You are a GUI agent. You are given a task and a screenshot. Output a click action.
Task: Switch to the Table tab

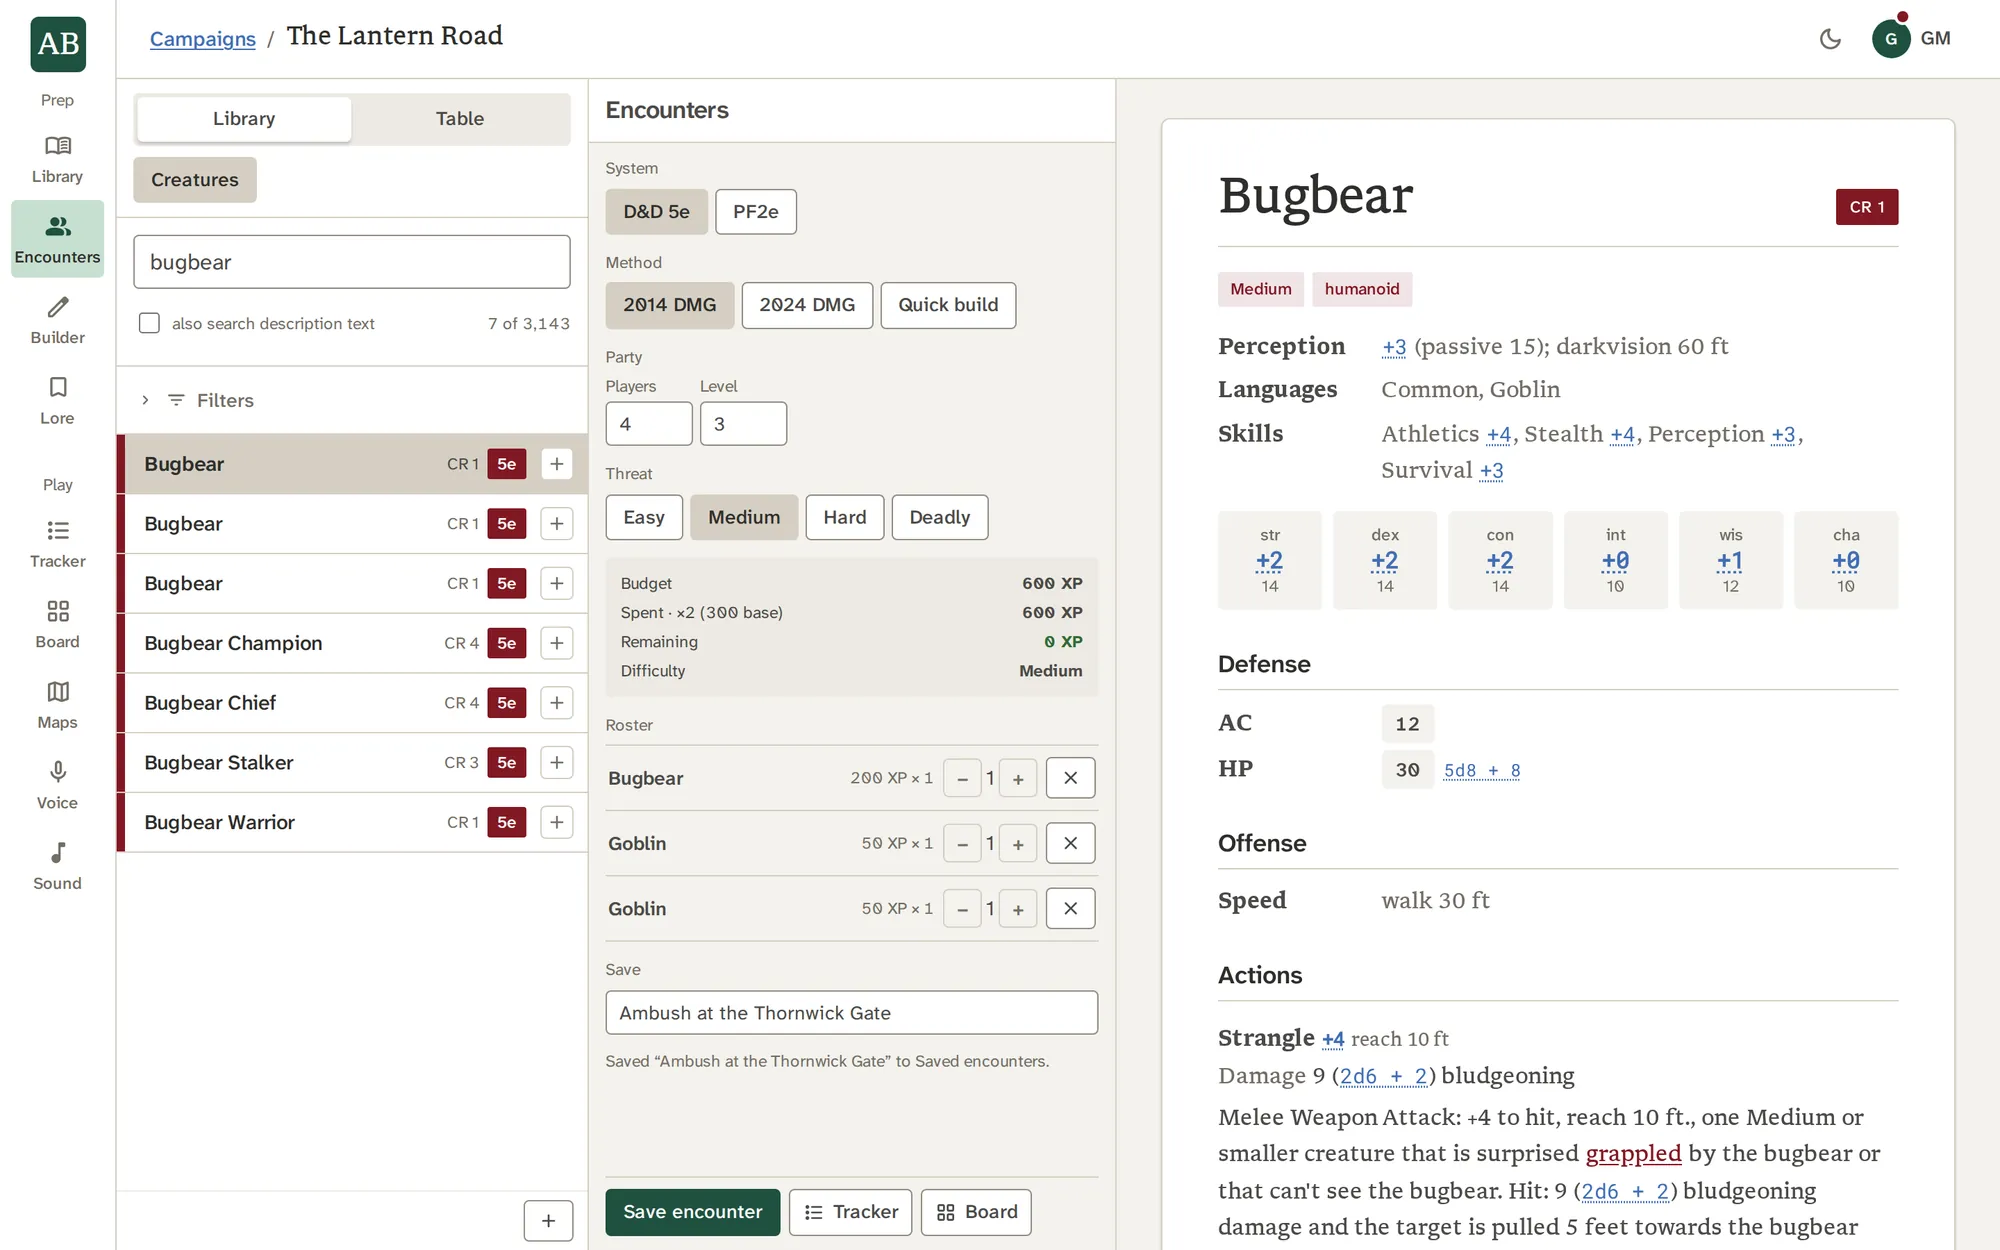click(x=460, y=119)
